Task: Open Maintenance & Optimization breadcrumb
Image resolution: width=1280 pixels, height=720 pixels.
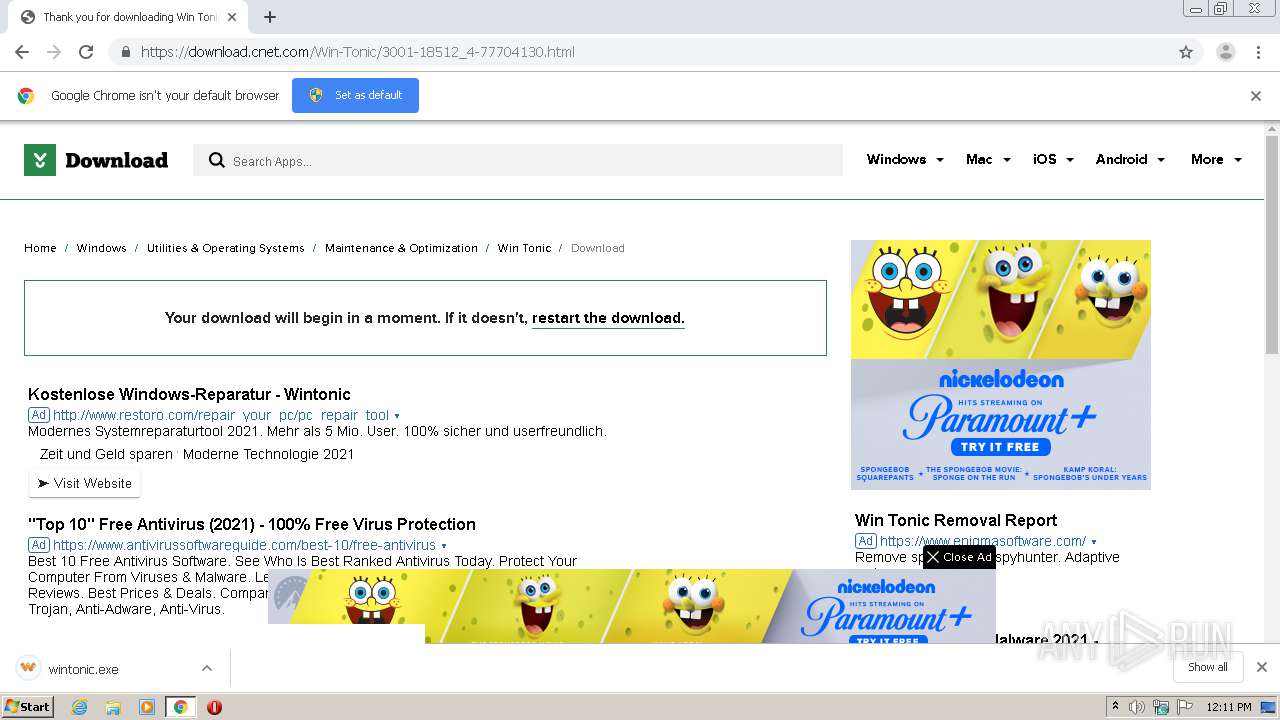Action: click(401, 248)
